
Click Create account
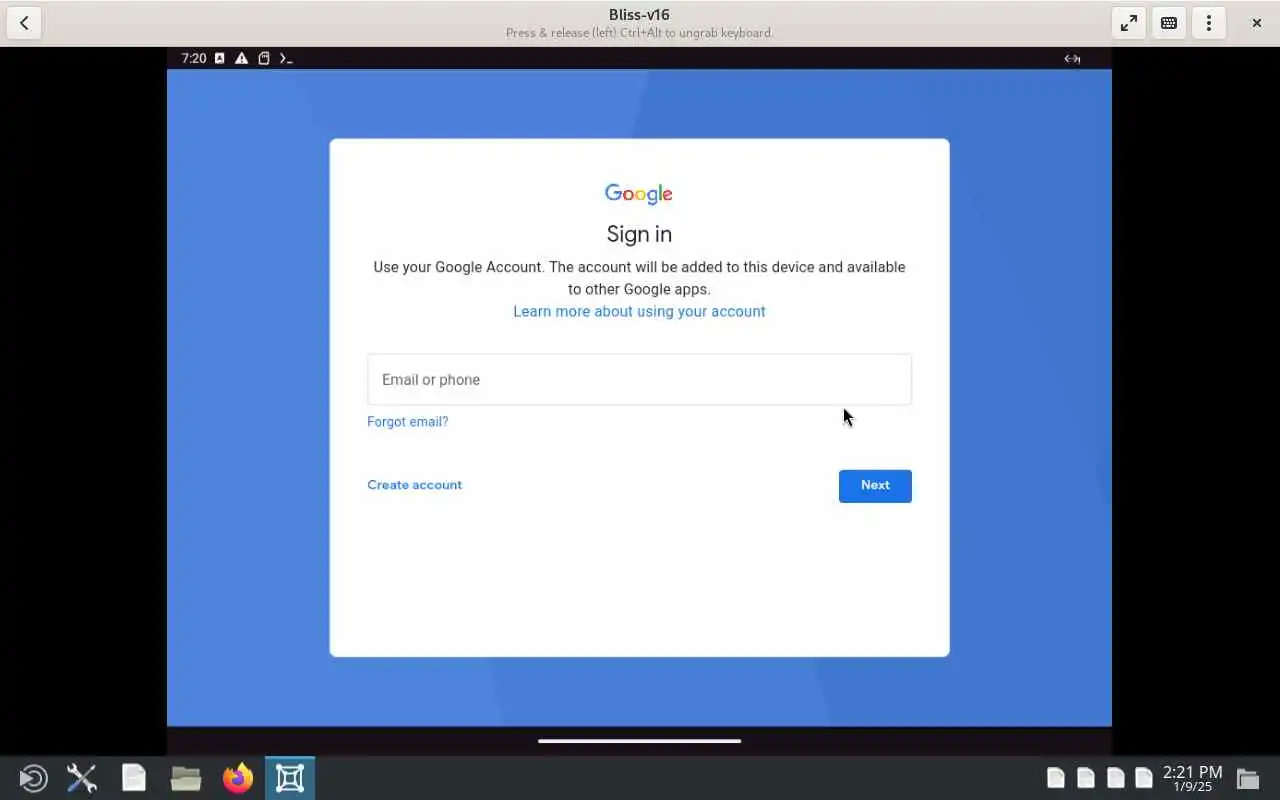click(x=414, y=485)
